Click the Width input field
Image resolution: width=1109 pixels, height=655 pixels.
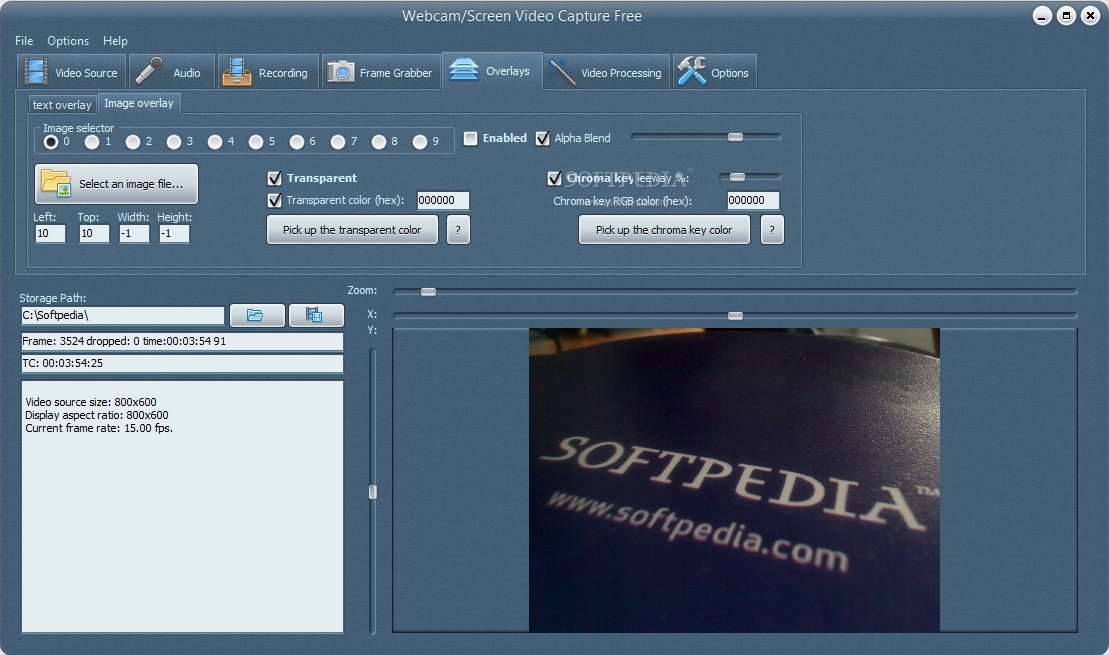[134, 233]
